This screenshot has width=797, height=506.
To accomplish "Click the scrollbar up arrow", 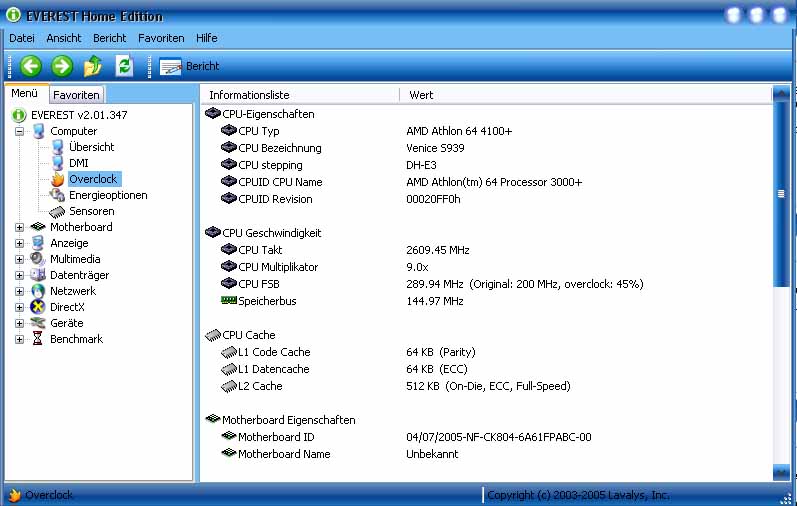I will pyautogui.click(x=781, y=94).
